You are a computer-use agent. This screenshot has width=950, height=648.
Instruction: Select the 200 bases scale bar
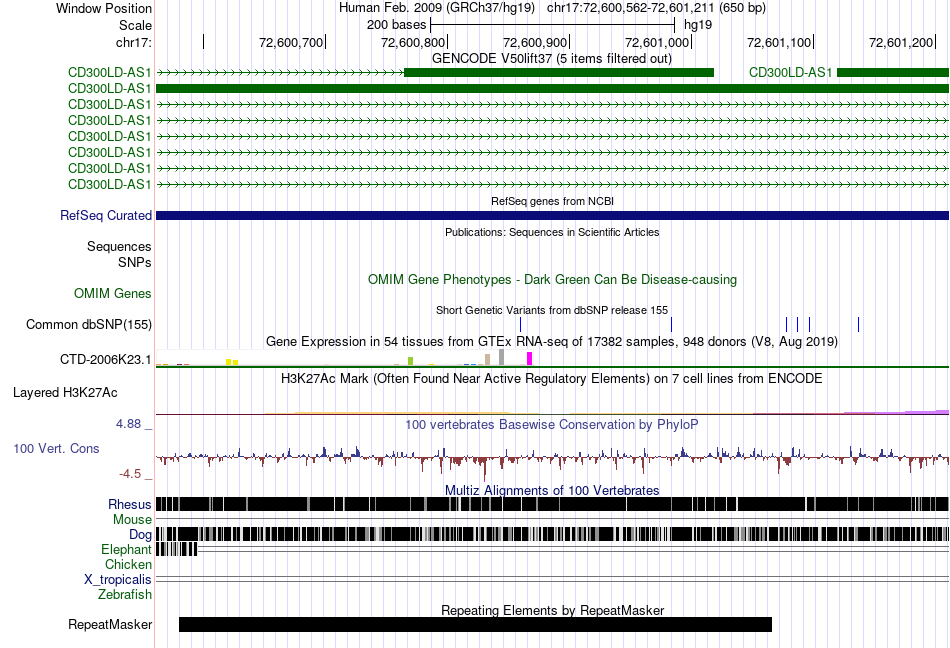coord(552,25)
